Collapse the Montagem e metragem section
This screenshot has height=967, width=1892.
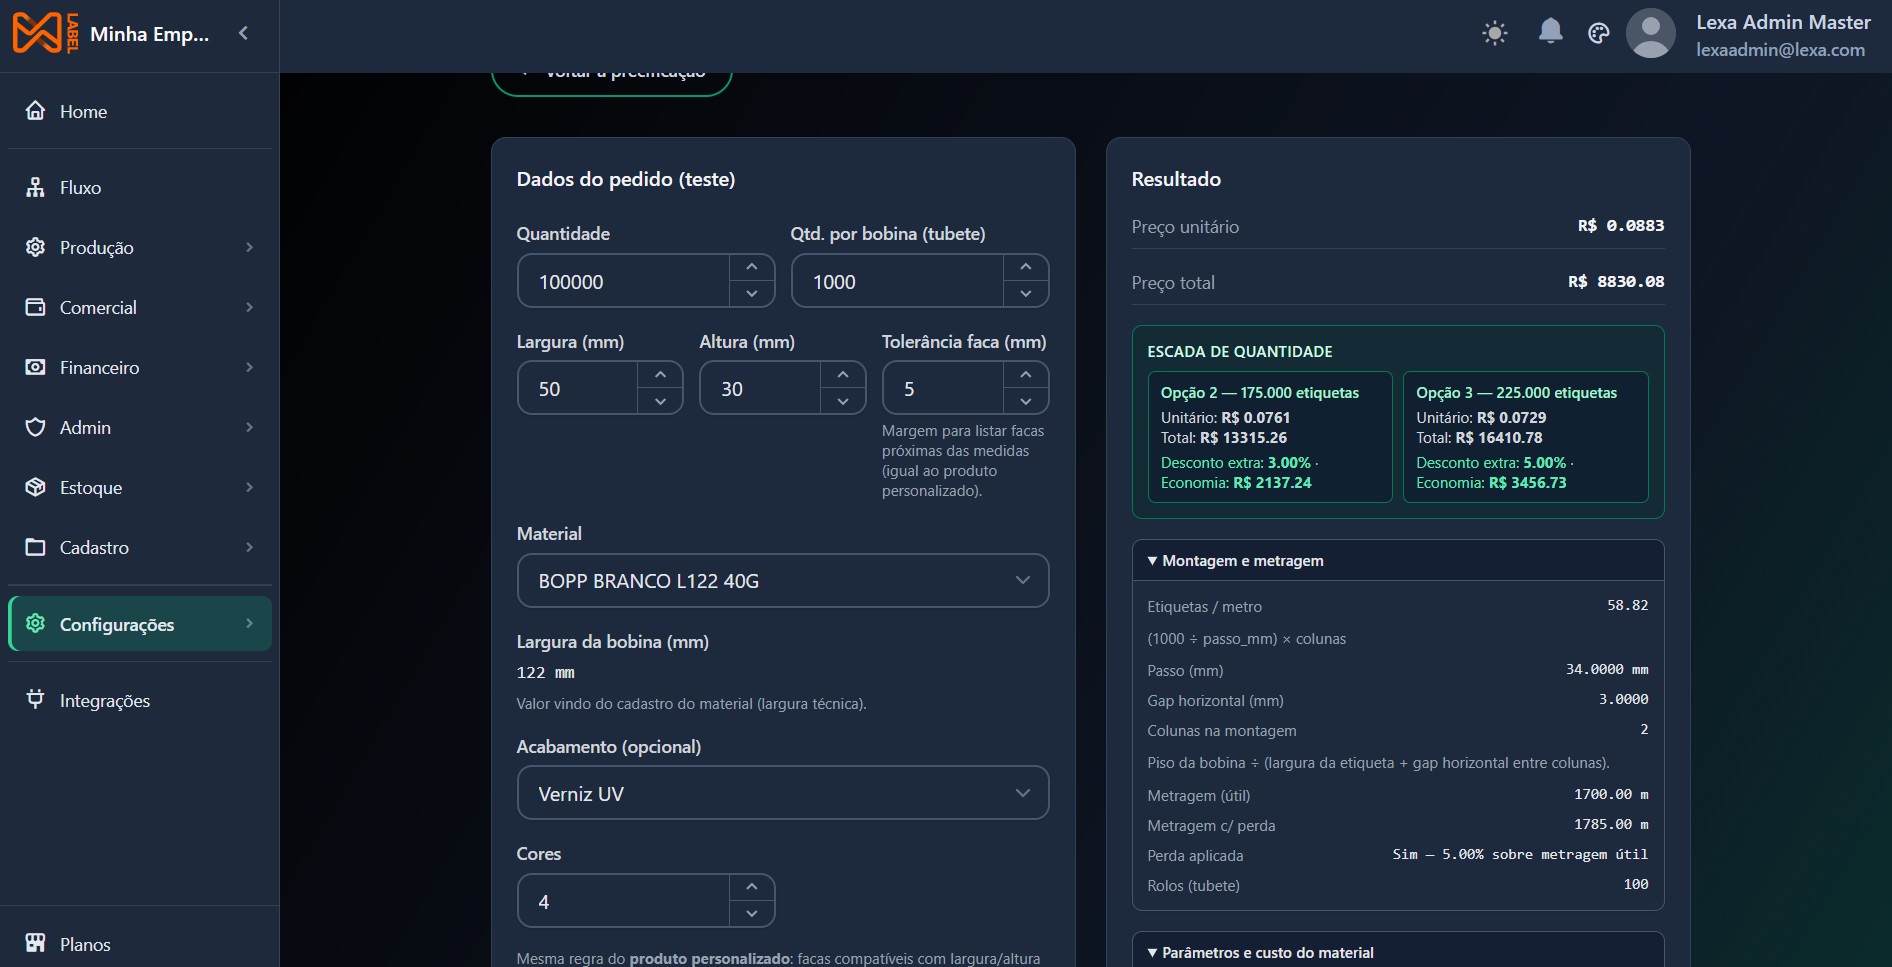tap(1398, 561)
